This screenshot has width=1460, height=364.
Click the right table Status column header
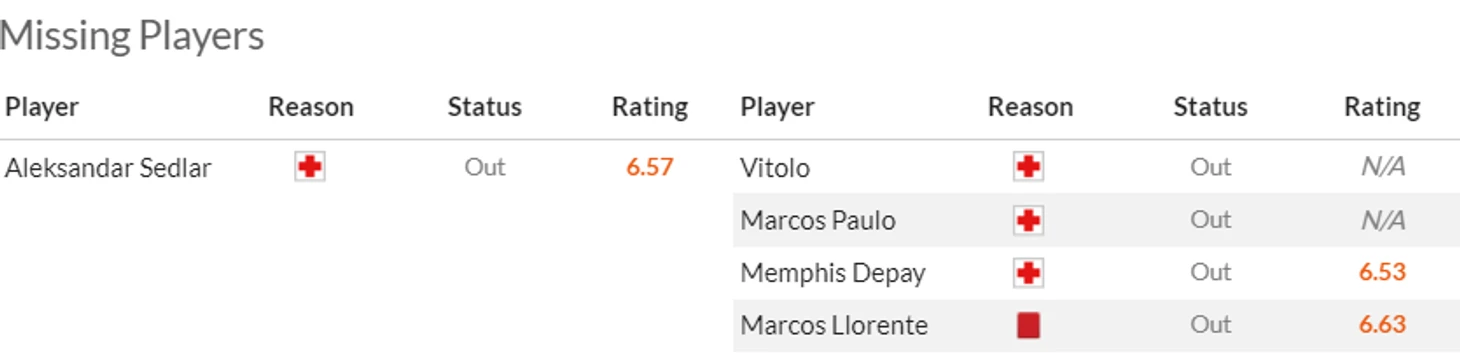point(1210,107)
